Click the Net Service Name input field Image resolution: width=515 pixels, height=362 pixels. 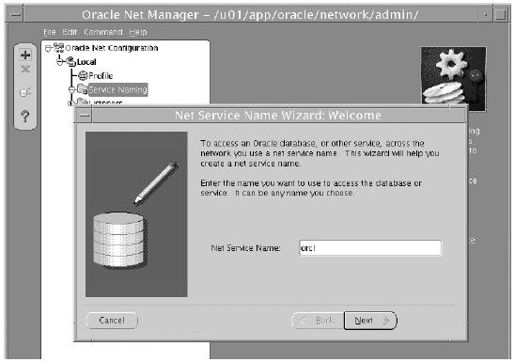[370, 248]
